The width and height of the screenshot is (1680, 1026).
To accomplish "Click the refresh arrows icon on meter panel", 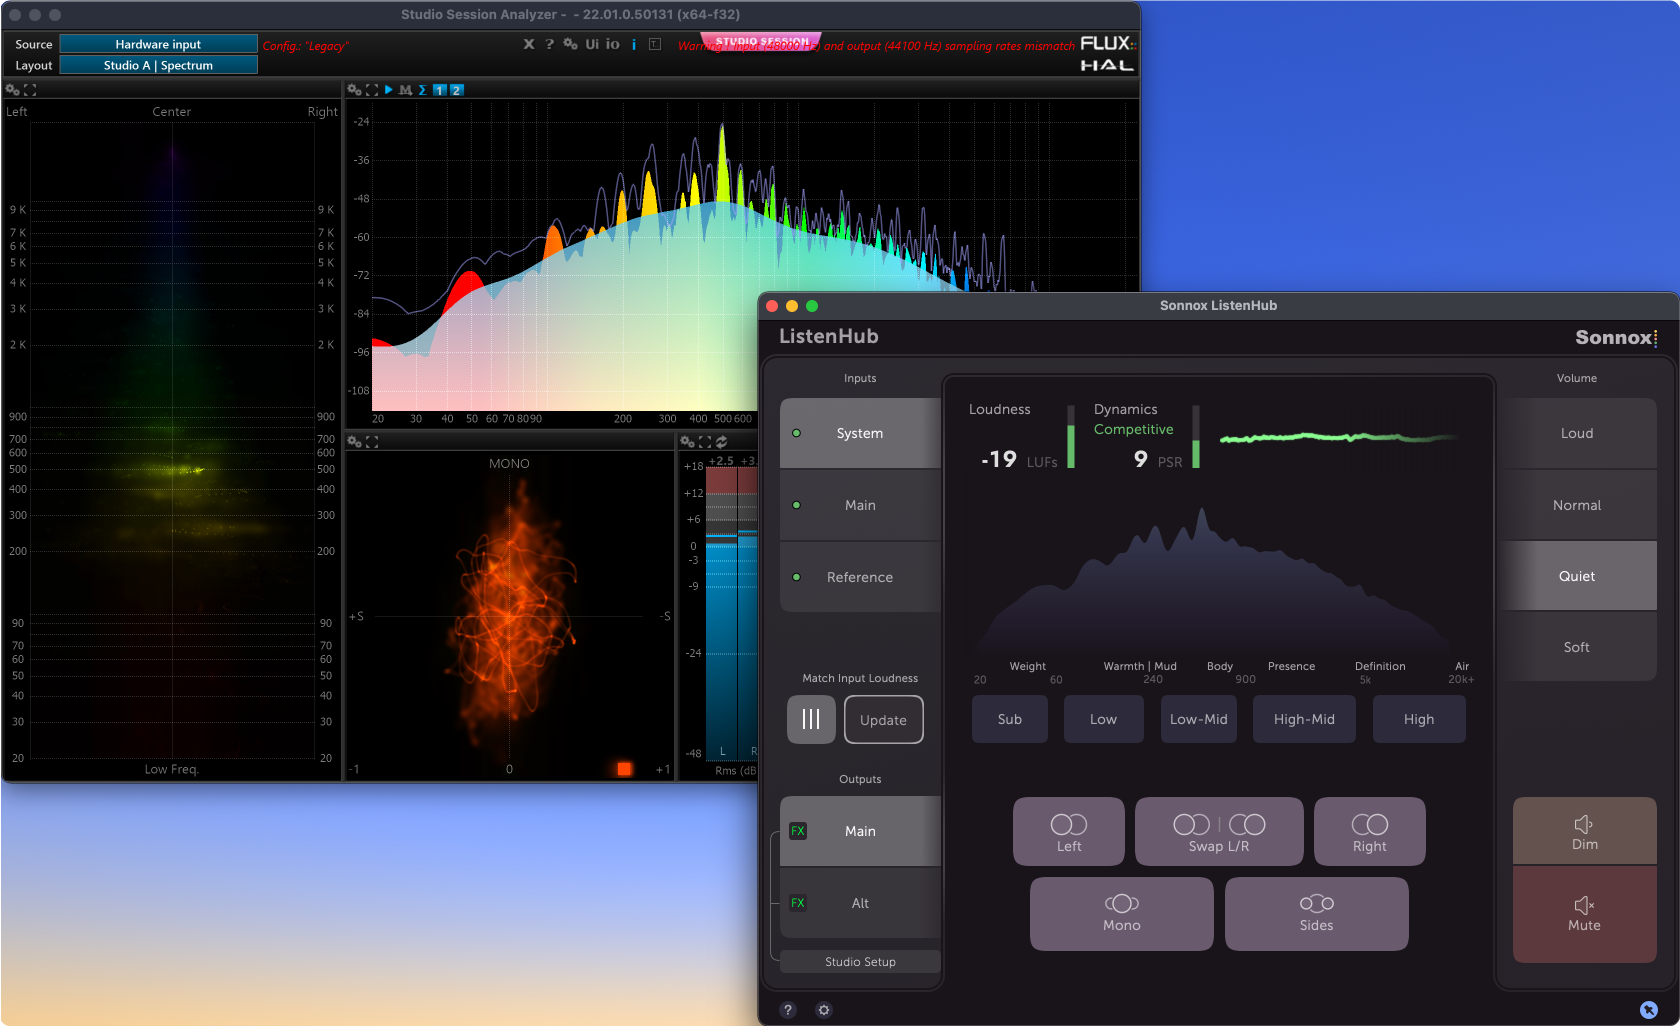I will point(721,442).
